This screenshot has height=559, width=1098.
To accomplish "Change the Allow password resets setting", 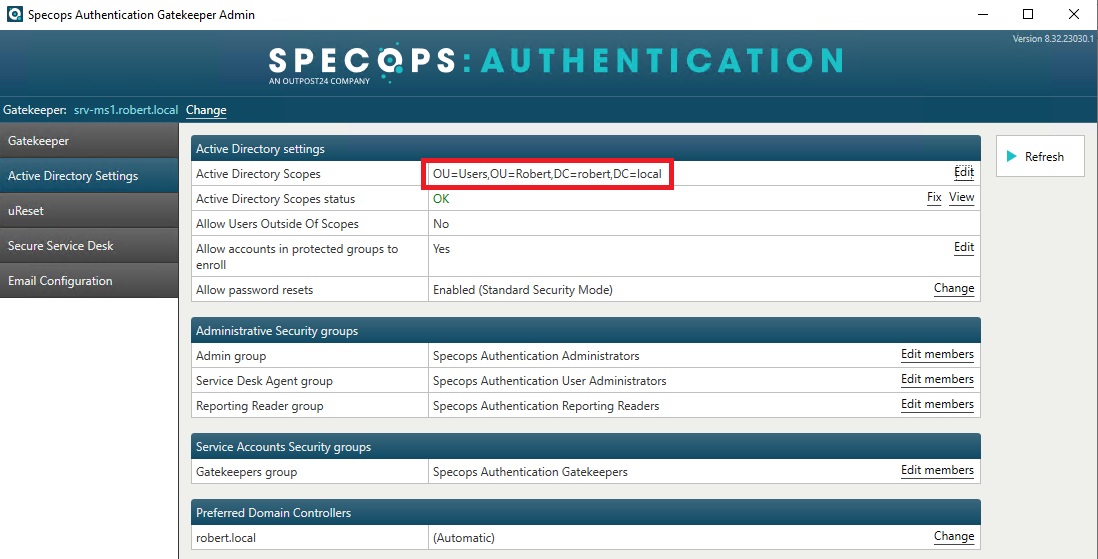I will (x=954, y=288).
